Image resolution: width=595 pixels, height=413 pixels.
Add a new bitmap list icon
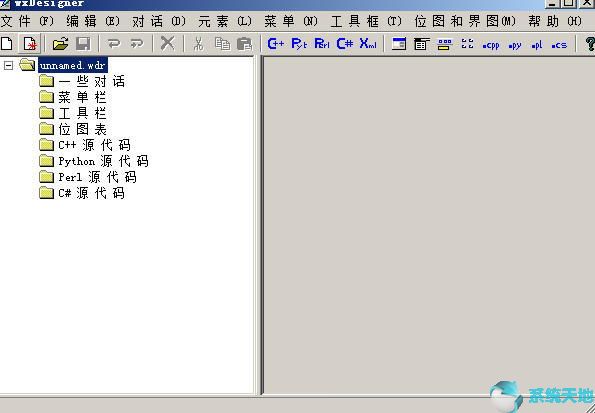[468, 44]
